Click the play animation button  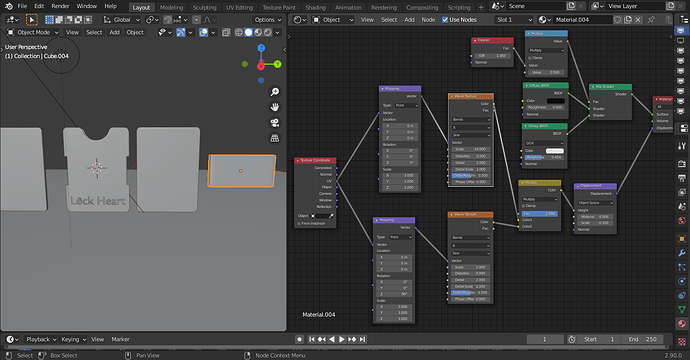[341, 339]
